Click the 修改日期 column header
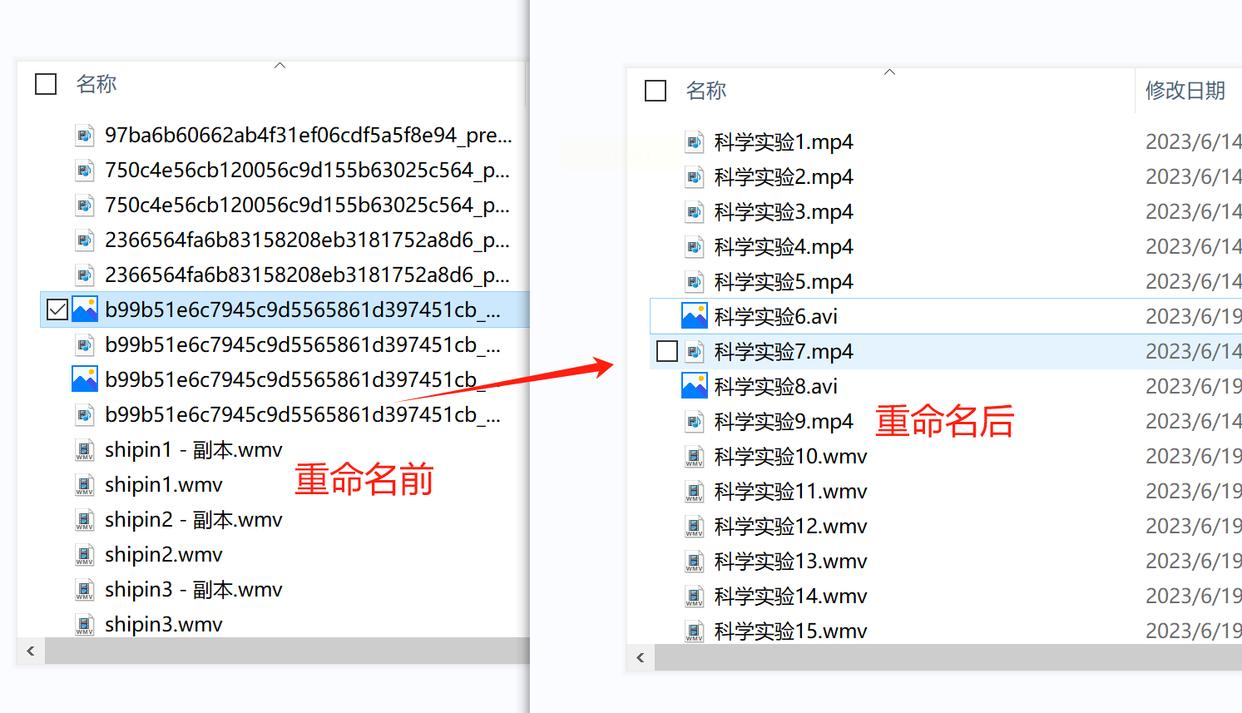This screenshot has width=1242, height=713. click(1186, 91)
